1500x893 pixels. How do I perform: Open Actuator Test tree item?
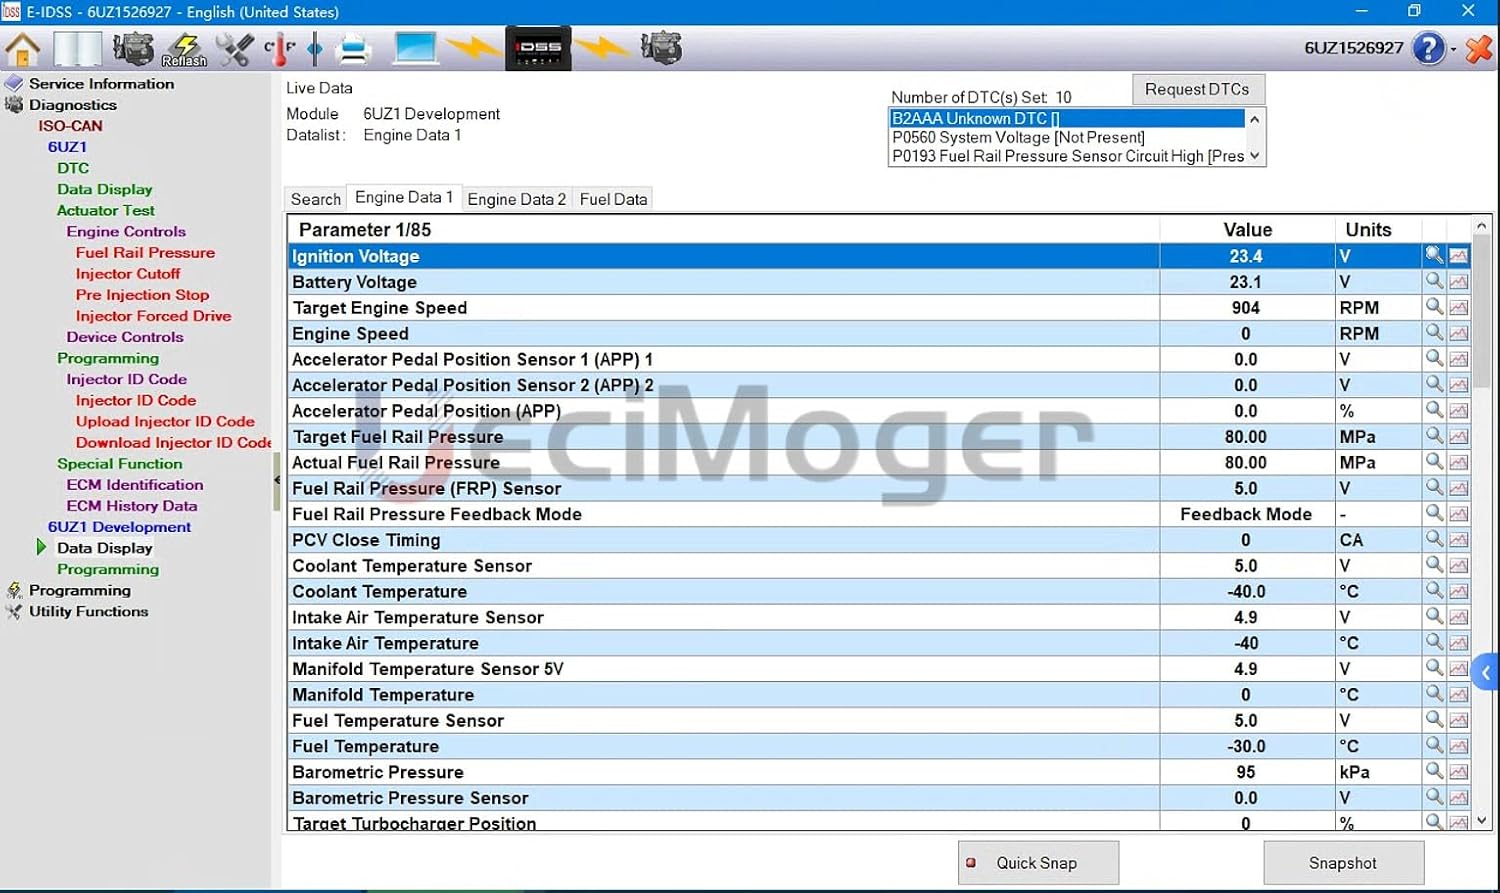pos(106,210)
